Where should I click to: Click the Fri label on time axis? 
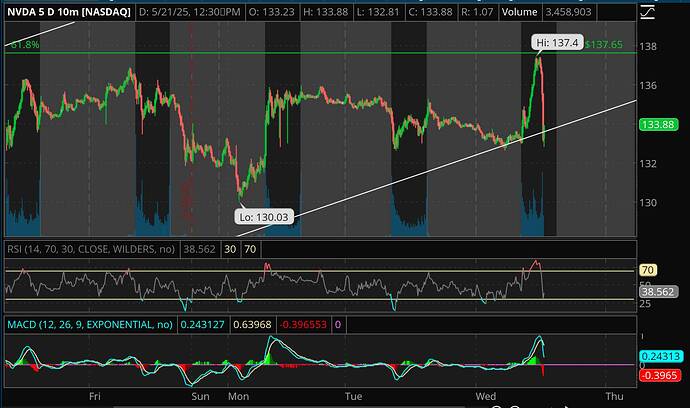coord(95,397)
